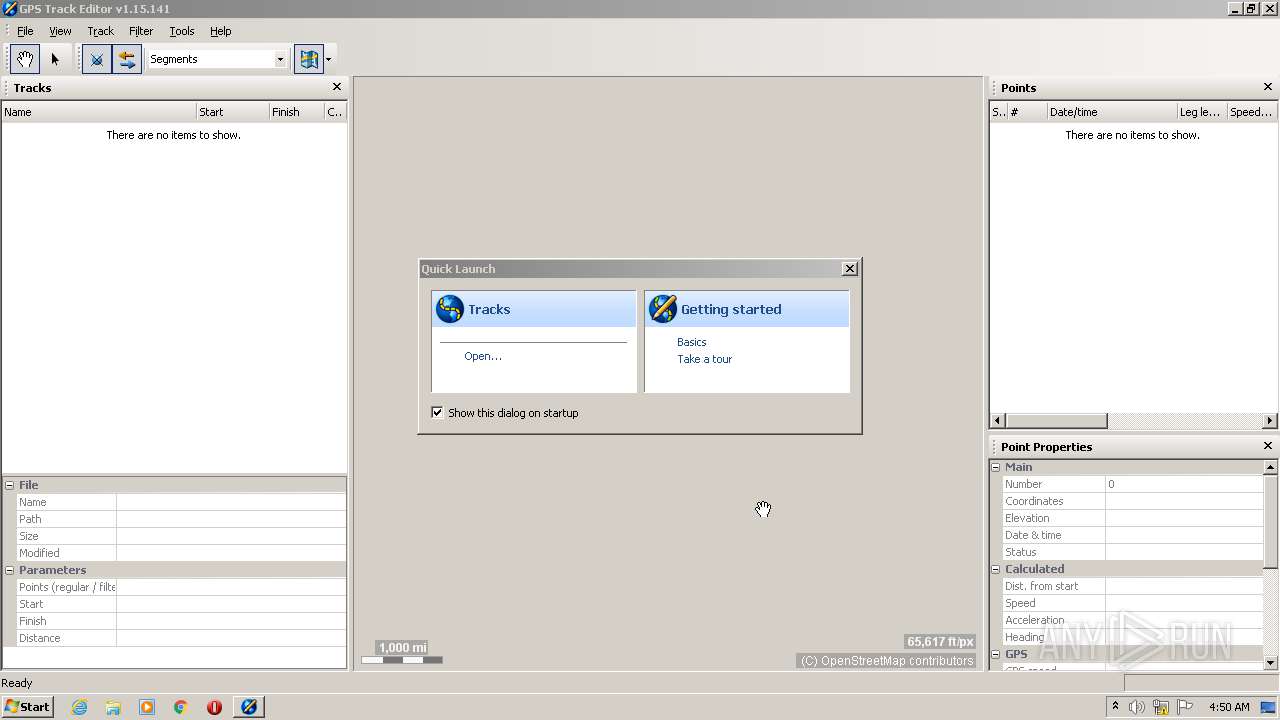This screenshot has width=1280, height=720.
Task: Click the Opera taskbar icon
Action: (214, 707)
